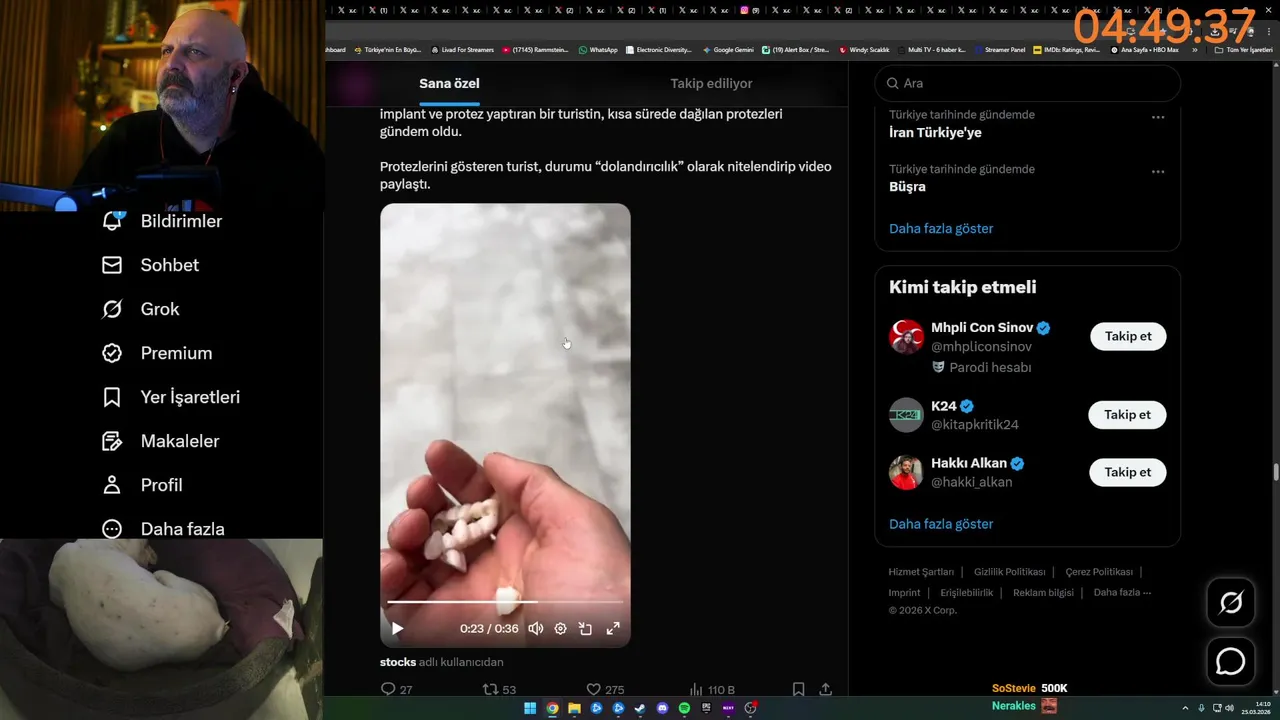View post analytics showing 110 B
This screenshot has width=1280, height=720.
click(712, 689)
